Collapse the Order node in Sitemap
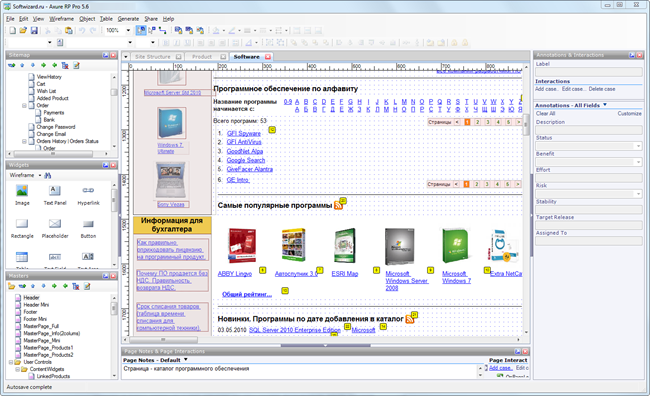The width and height of the screenshot is (650, 396). click(x=24, y=105)
